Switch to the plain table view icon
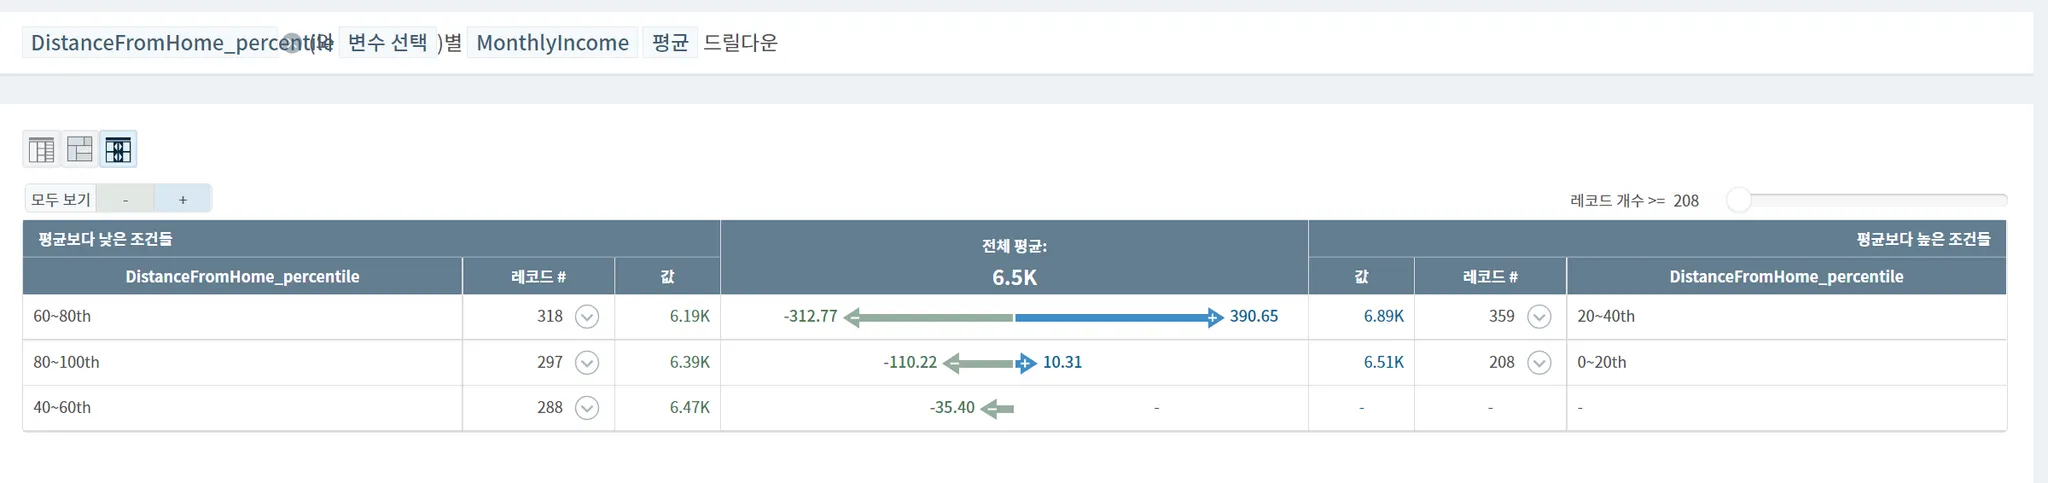 (41, 150)
